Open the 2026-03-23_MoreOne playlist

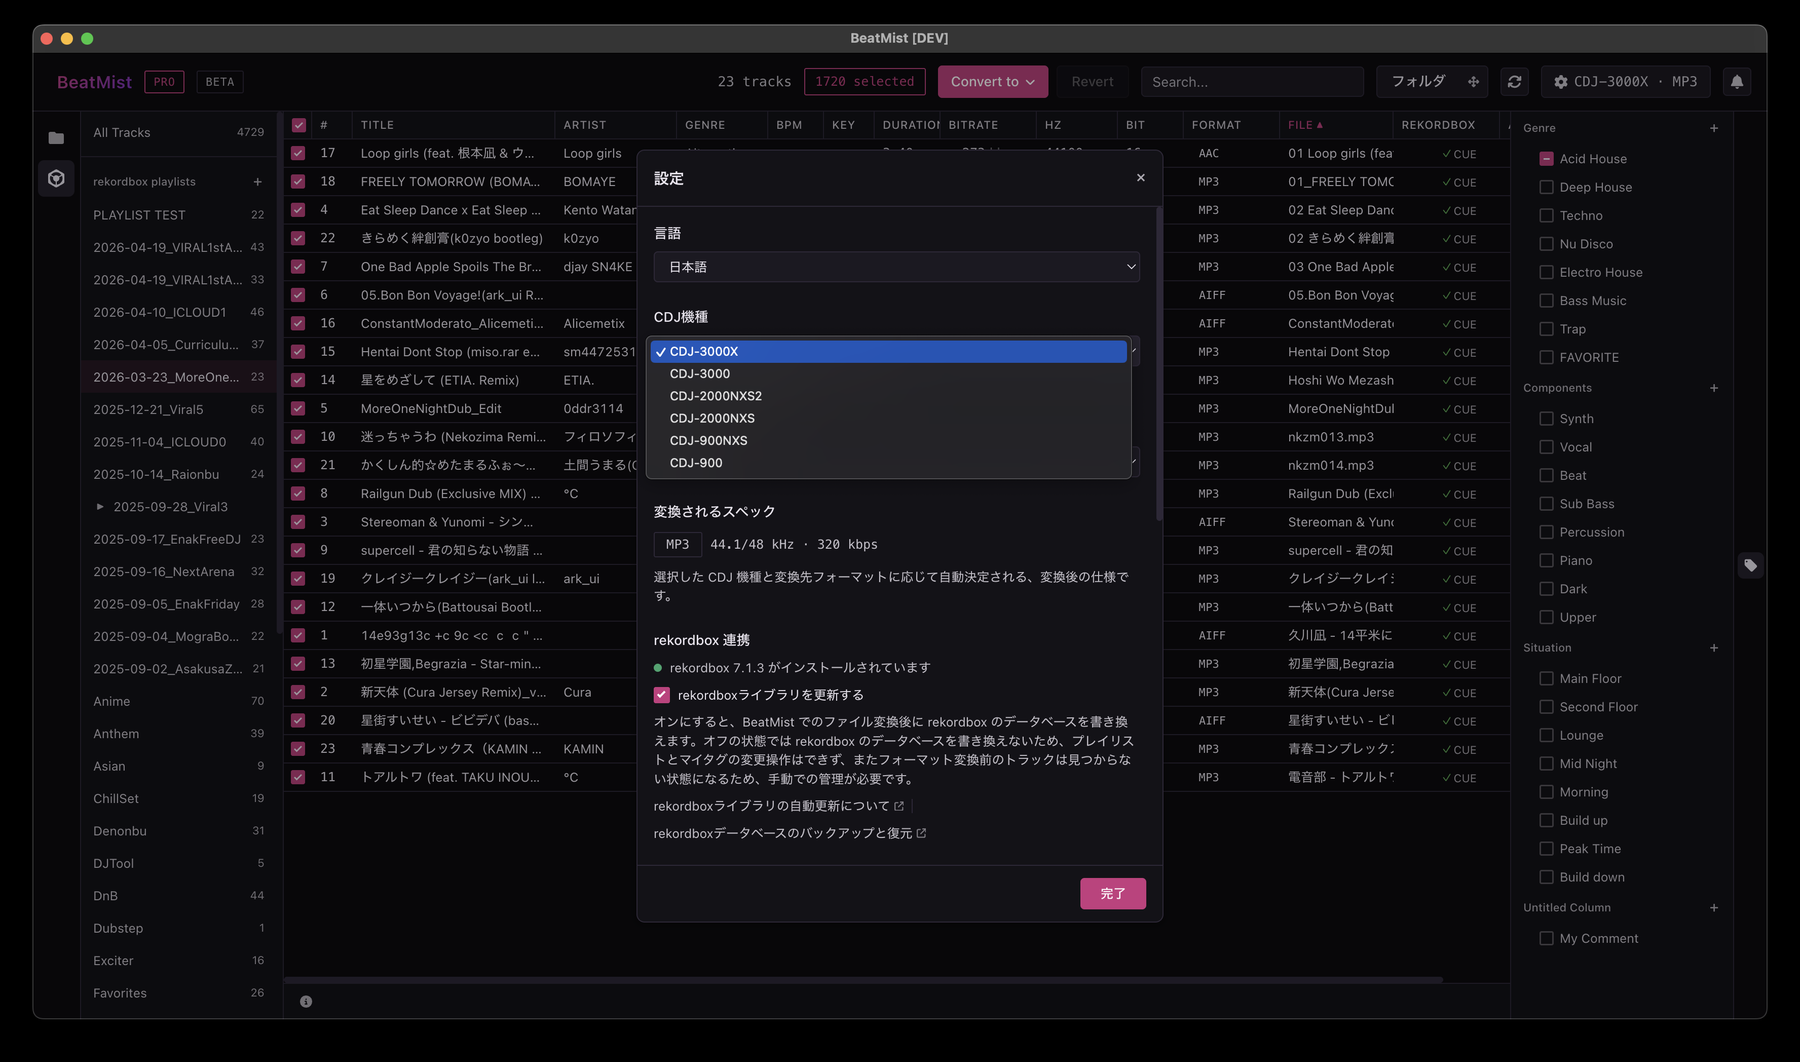coord(178,377)
